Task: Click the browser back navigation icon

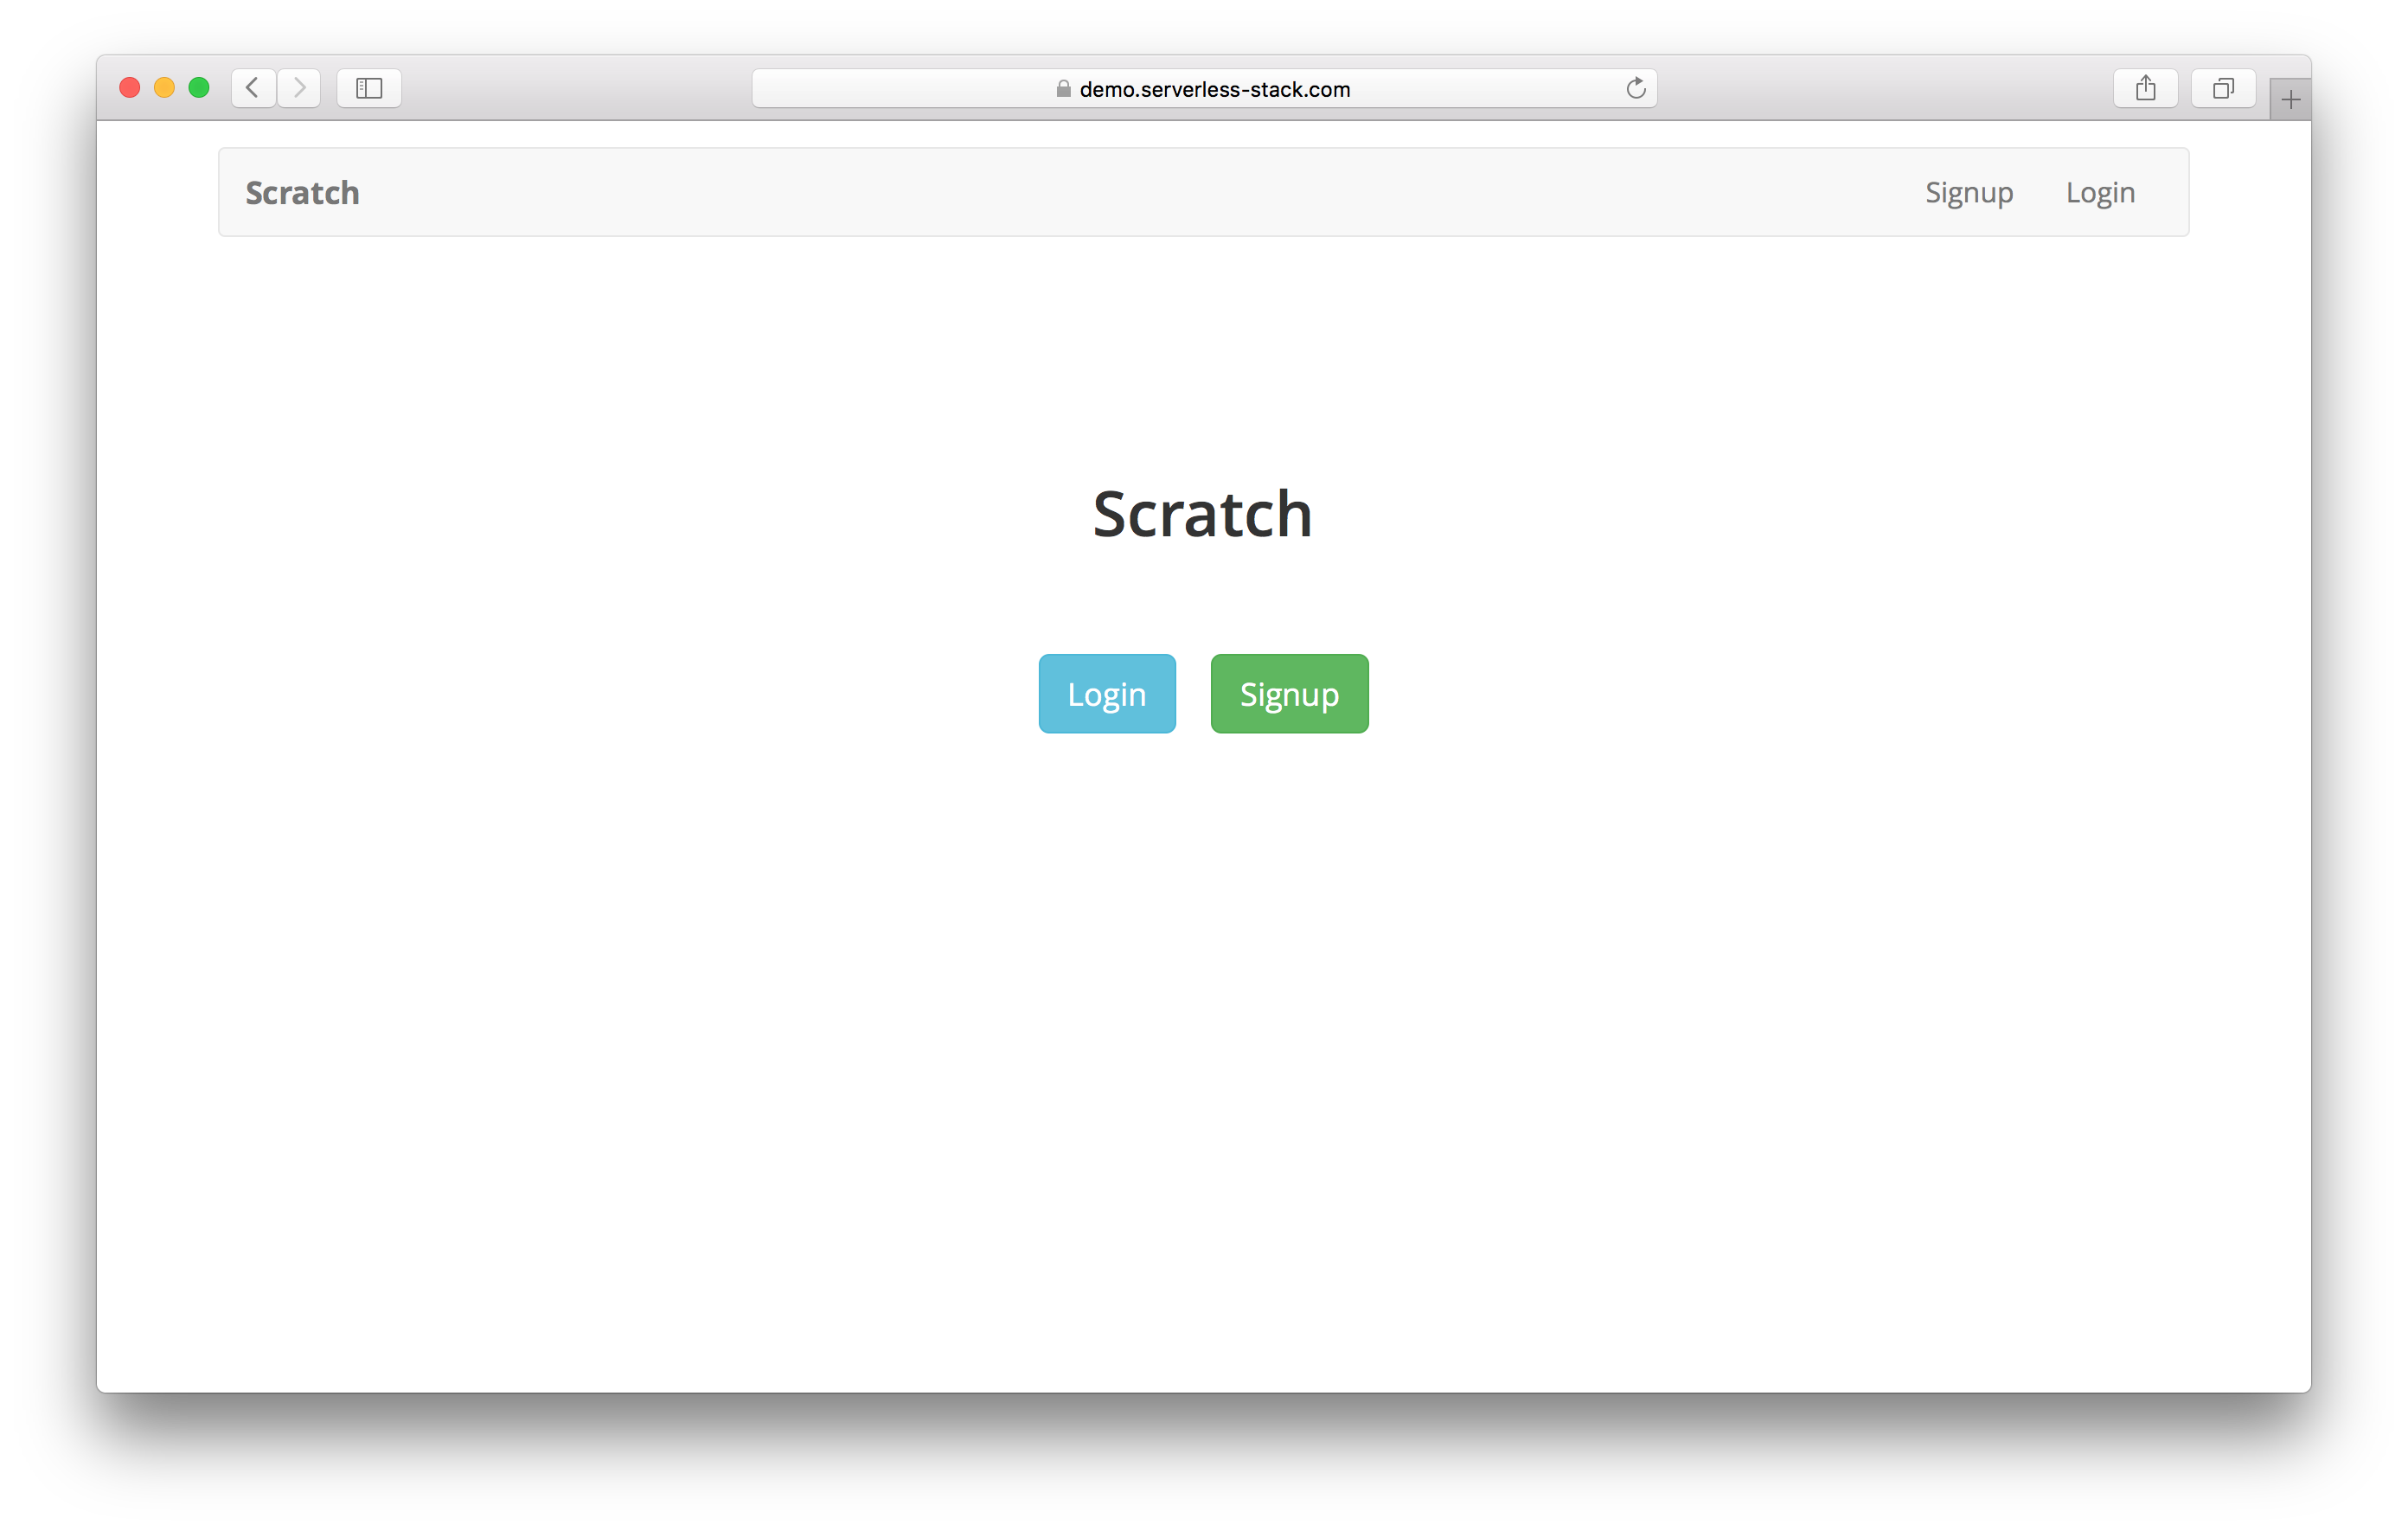Action: pyautogui.click(x=254, y=87)
